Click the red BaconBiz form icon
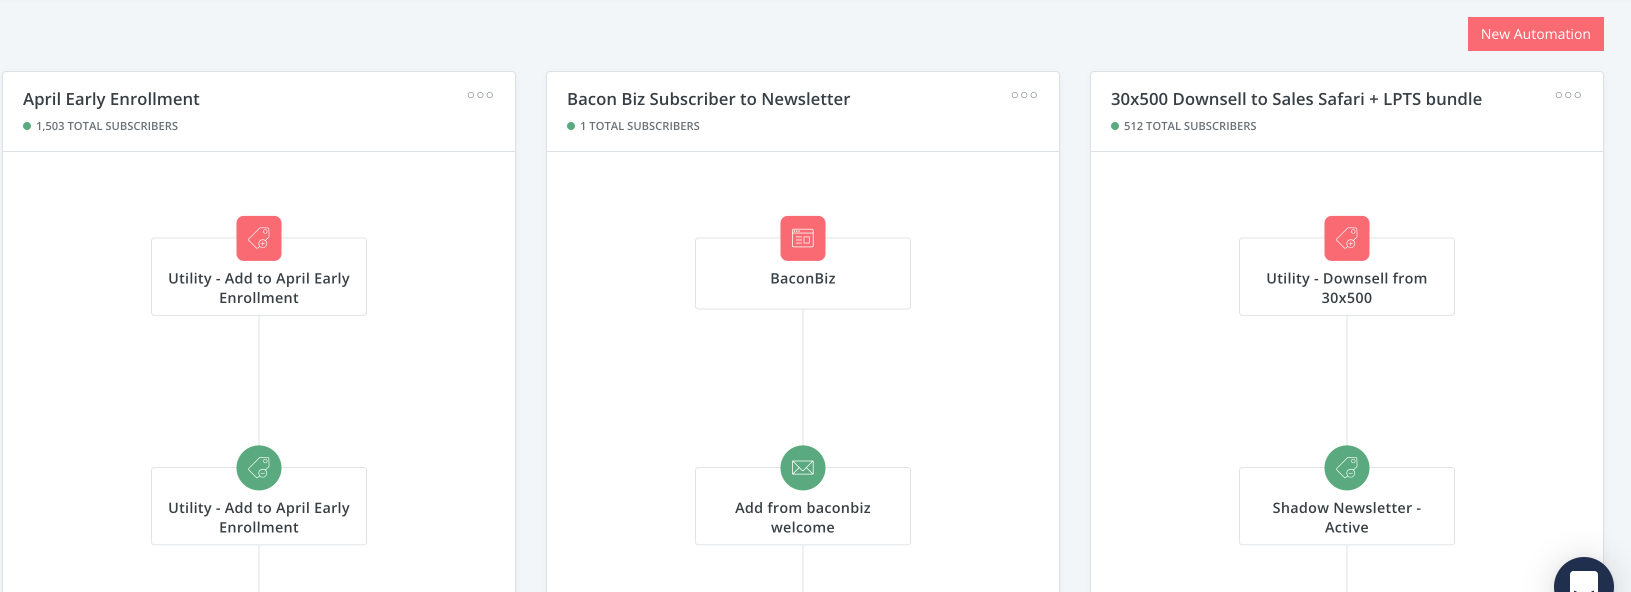Viewport: 1631px width, 592px height. (x=803, y=238)
